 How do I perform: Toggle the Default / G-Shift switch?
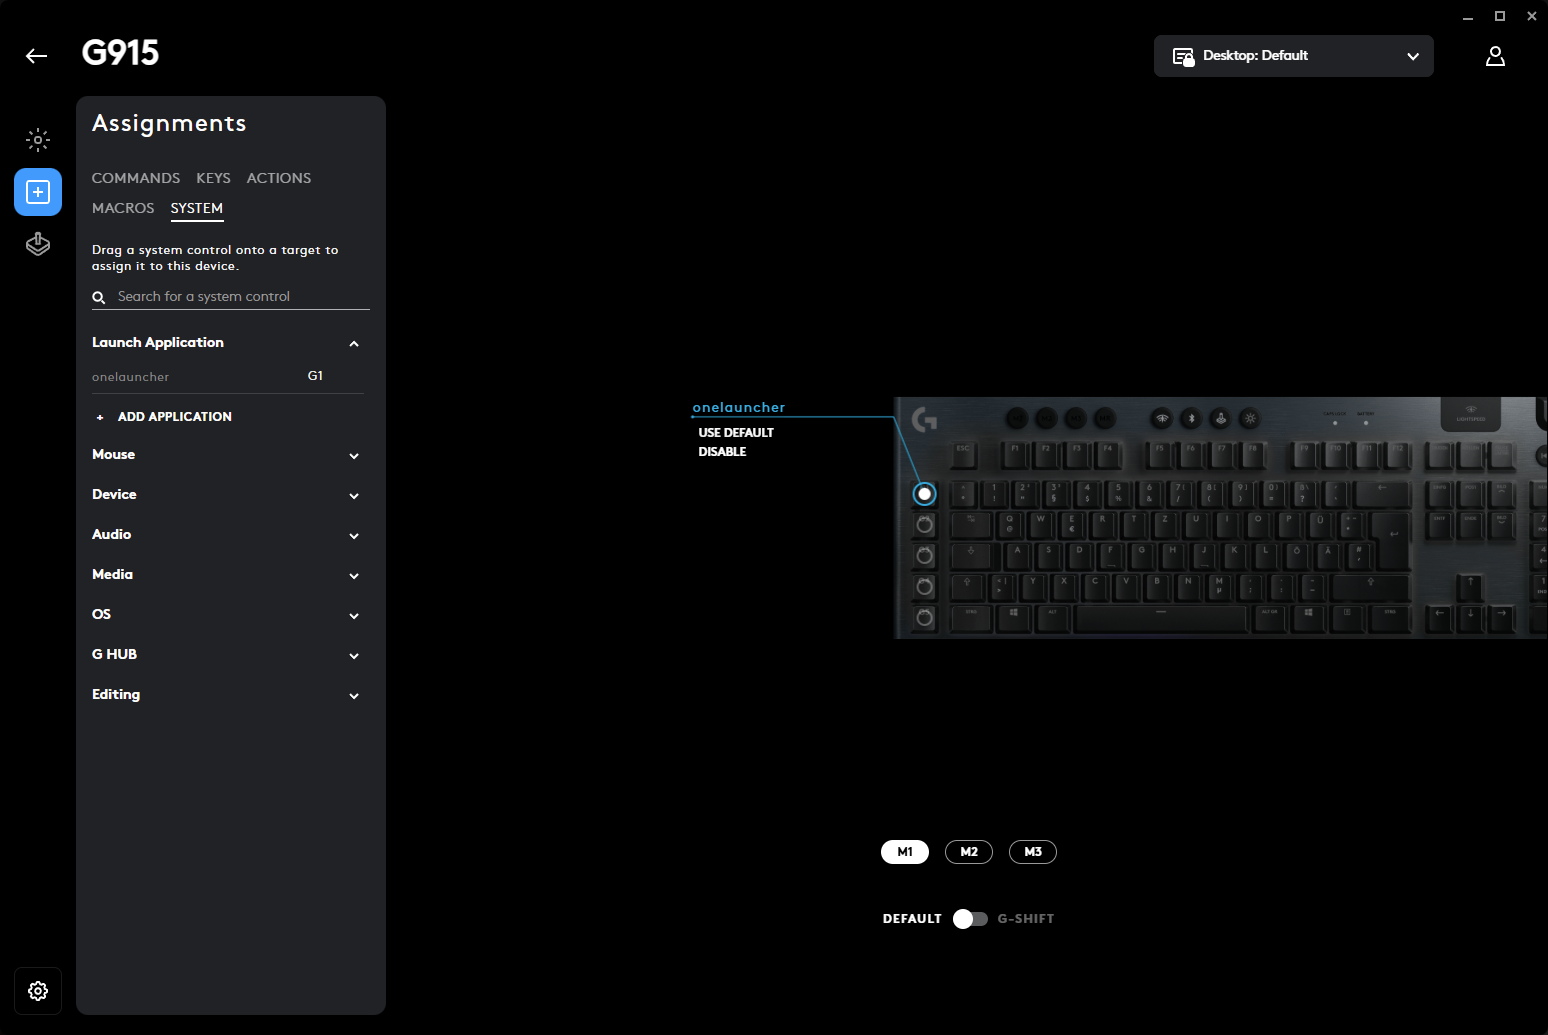[970, 919]
